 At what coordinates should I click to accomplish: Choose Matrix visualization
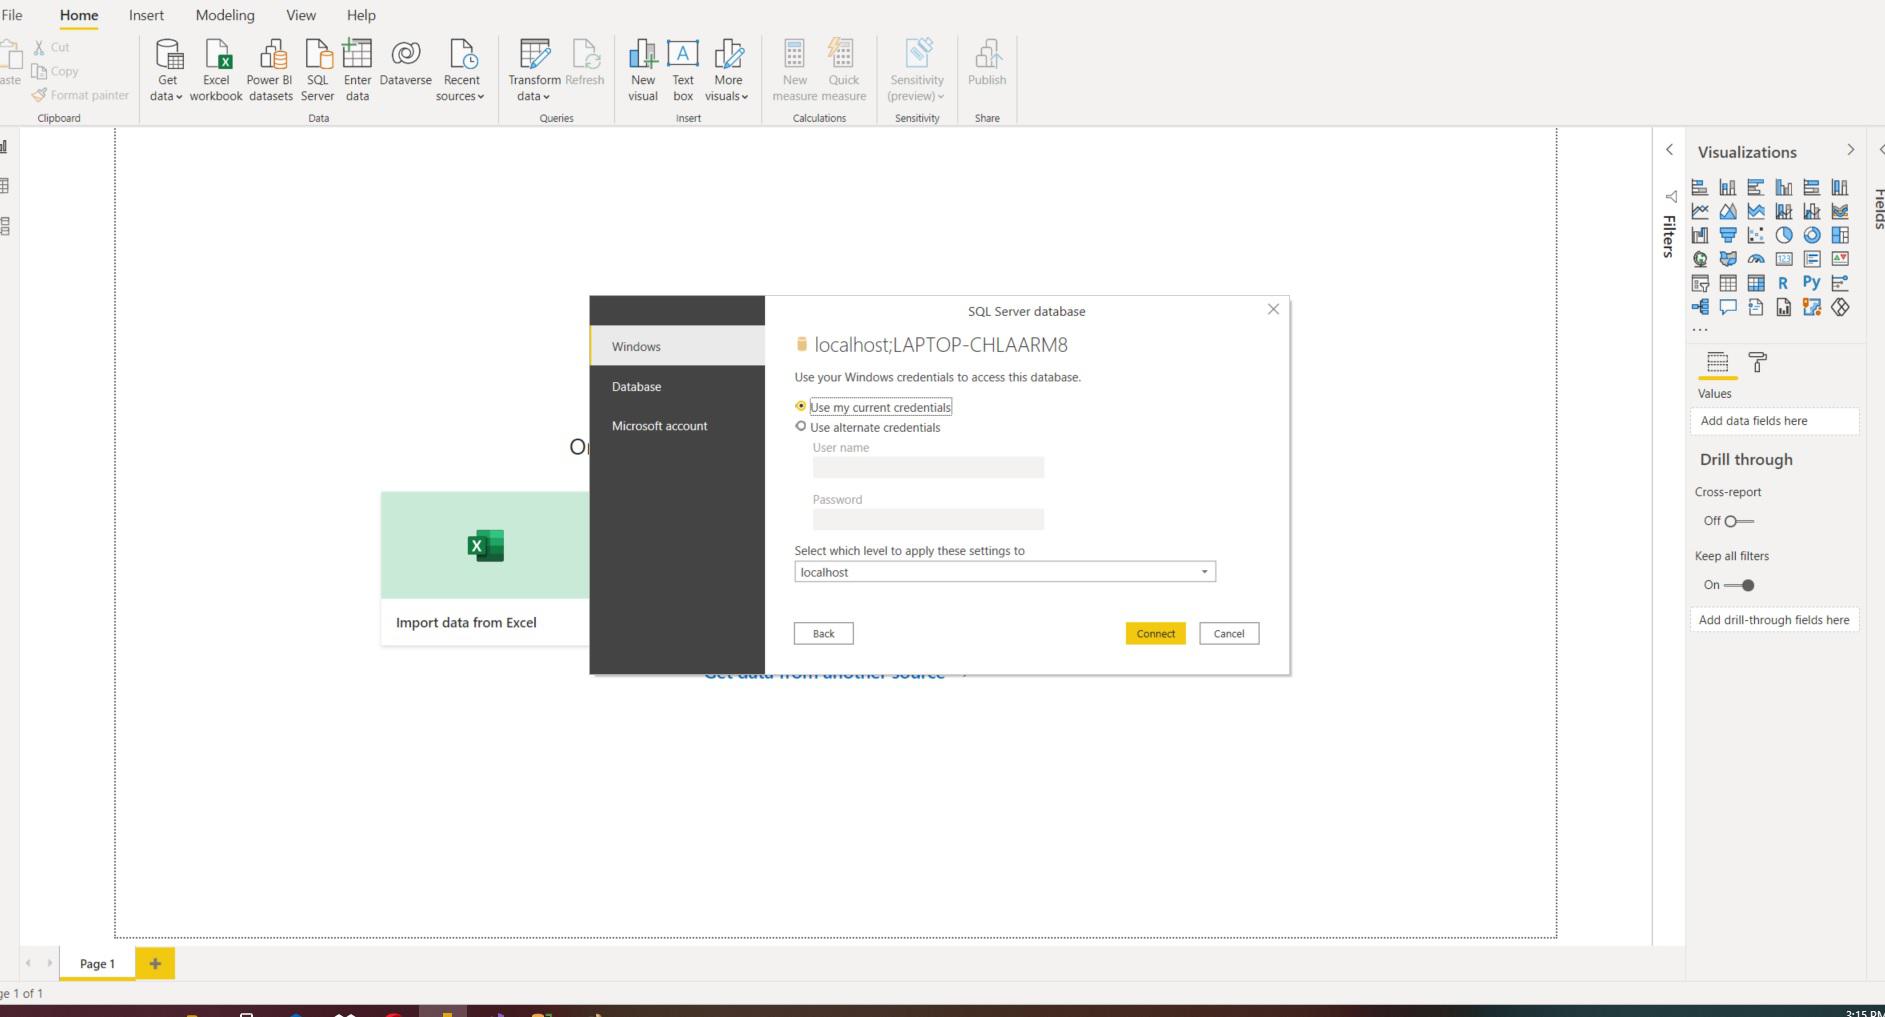pos(1755,283)
